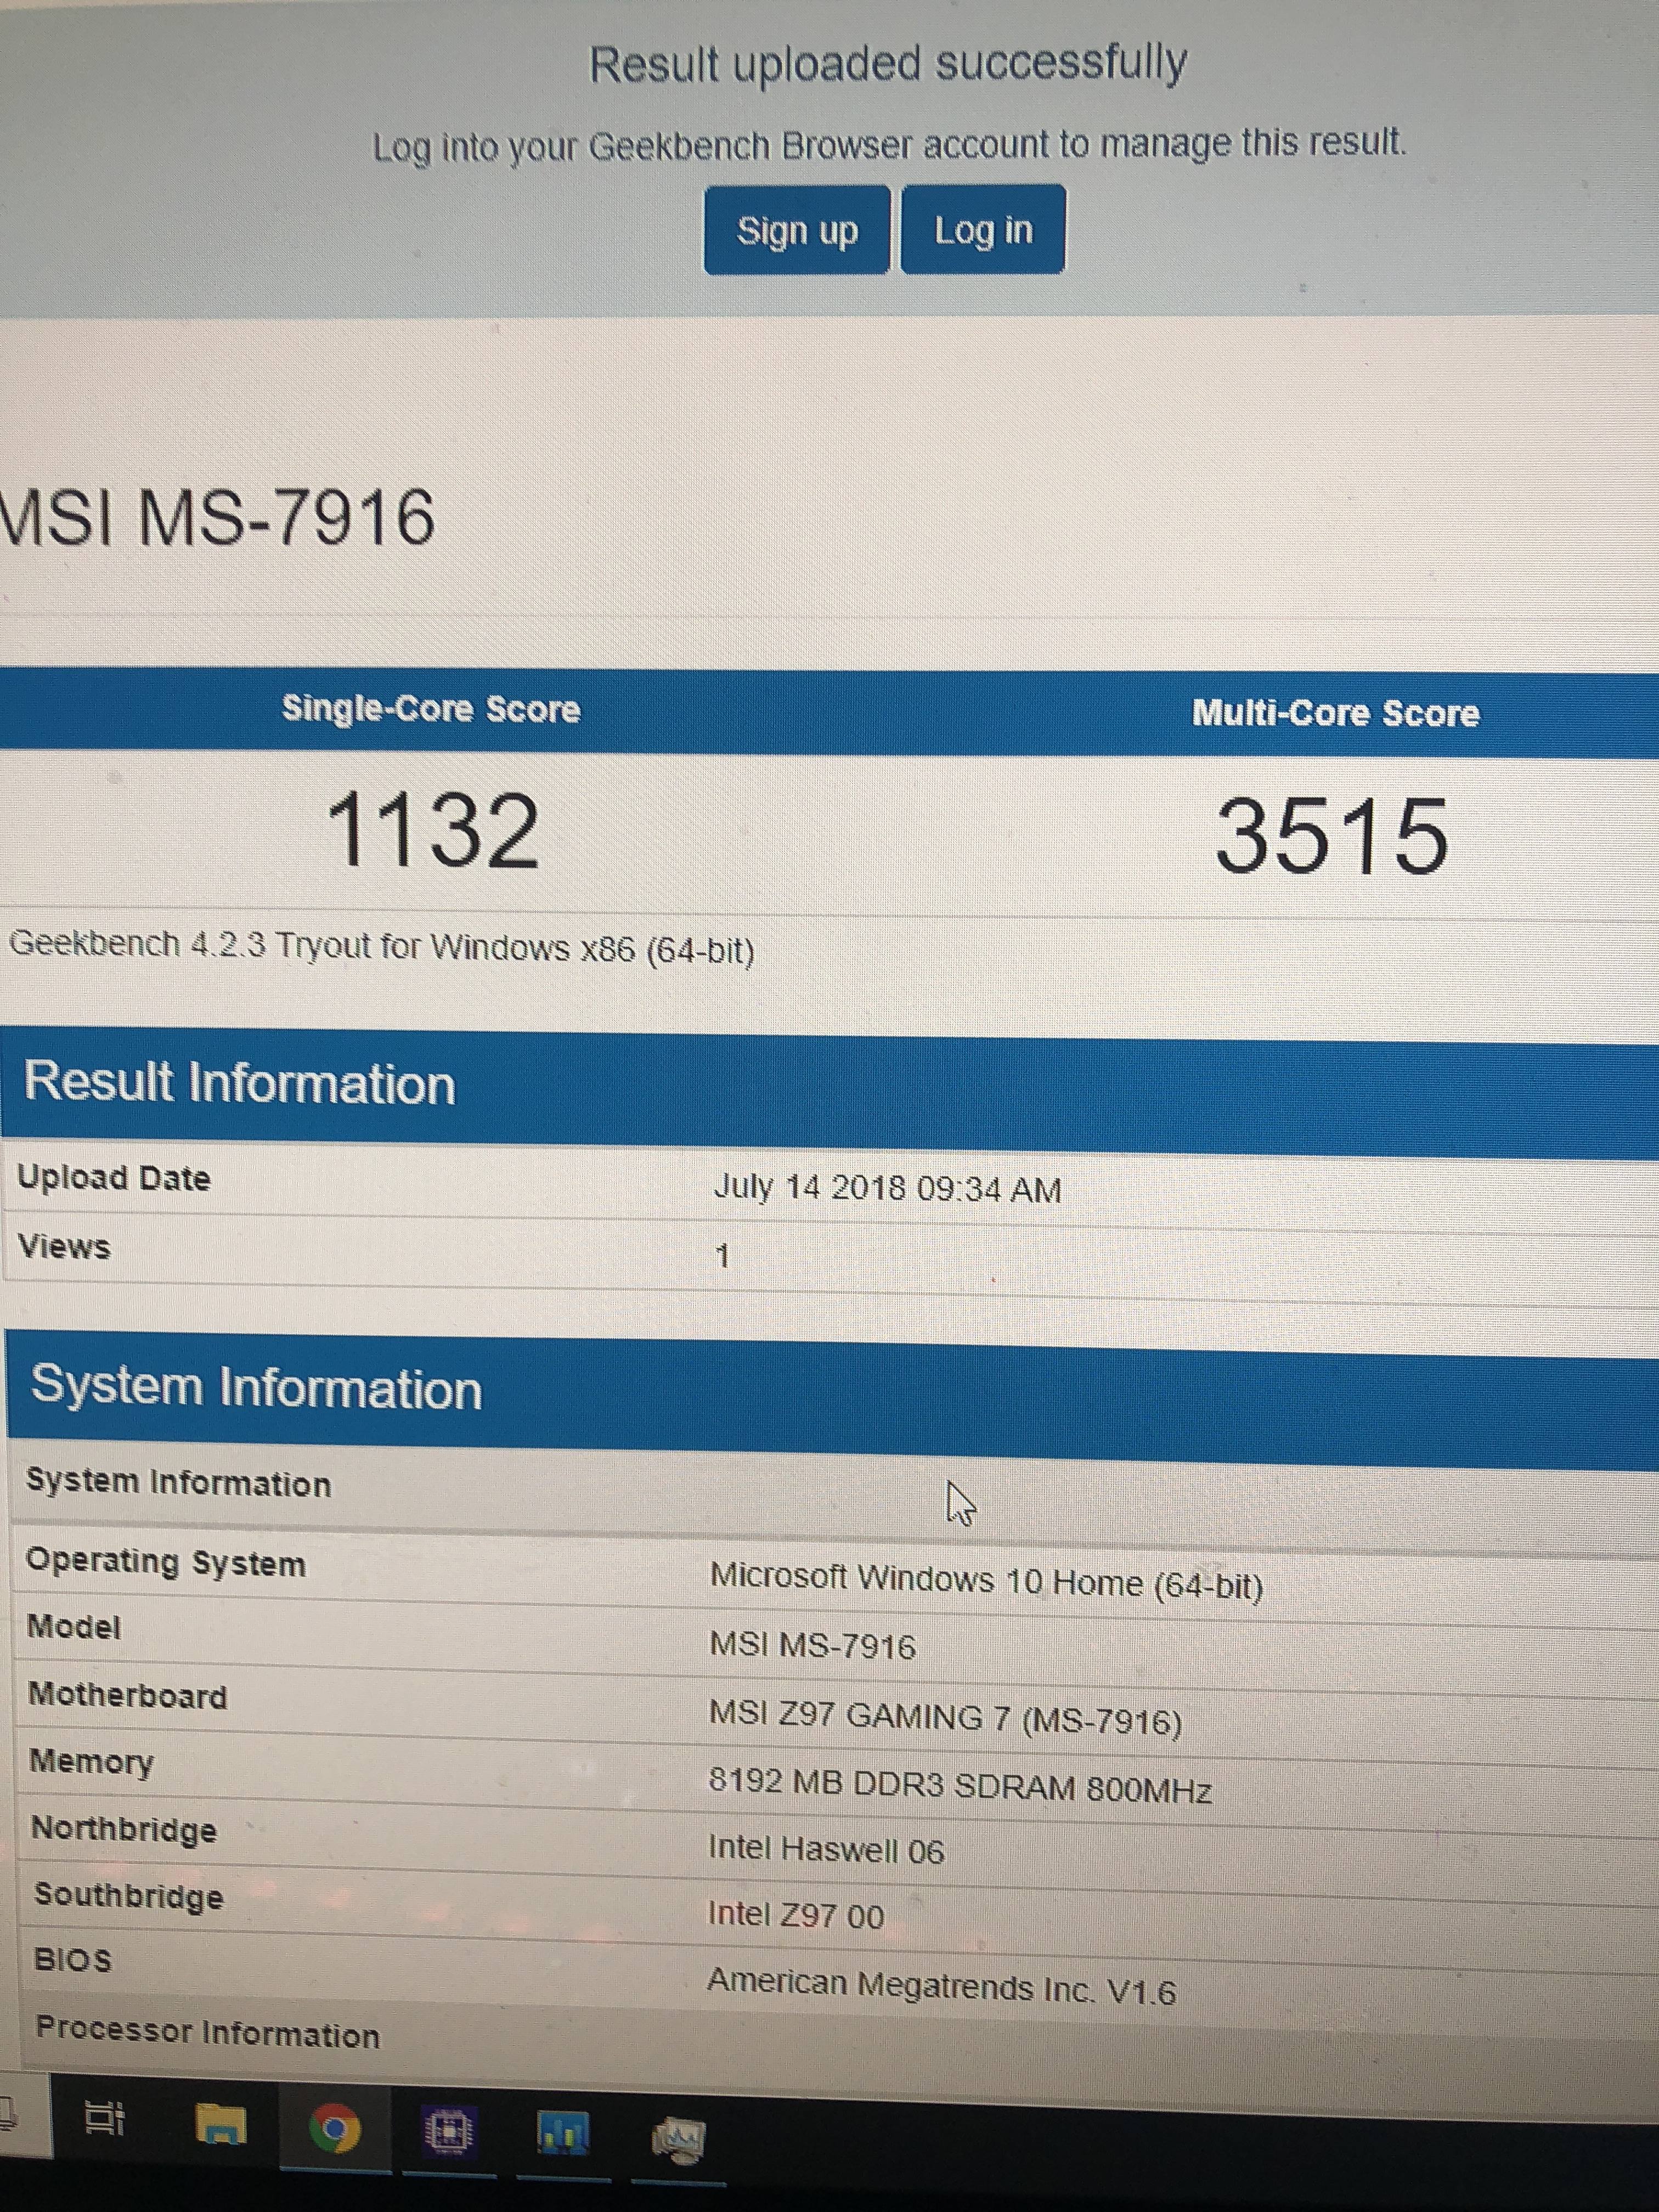1659x2212 pixels.
Task: Click the Intel Haswell 06 northbridge value
Action: click(x=826, y=1849)
